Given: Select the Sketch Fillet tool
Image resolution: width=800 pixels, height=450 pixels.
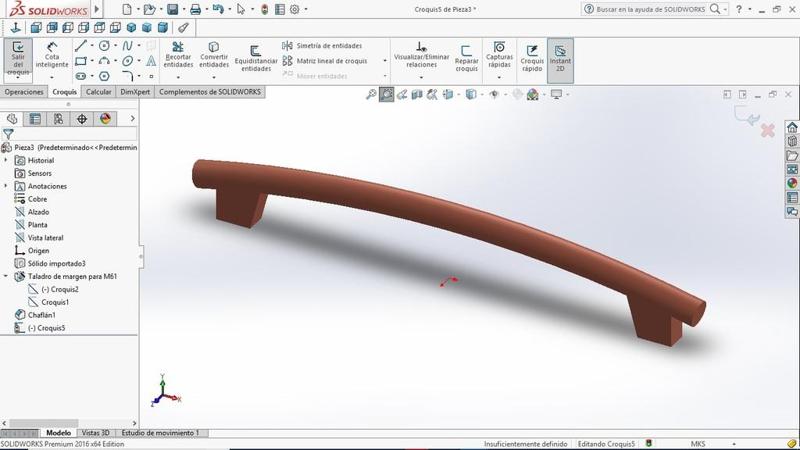Looking at the screenshot, I should (128, 77).
